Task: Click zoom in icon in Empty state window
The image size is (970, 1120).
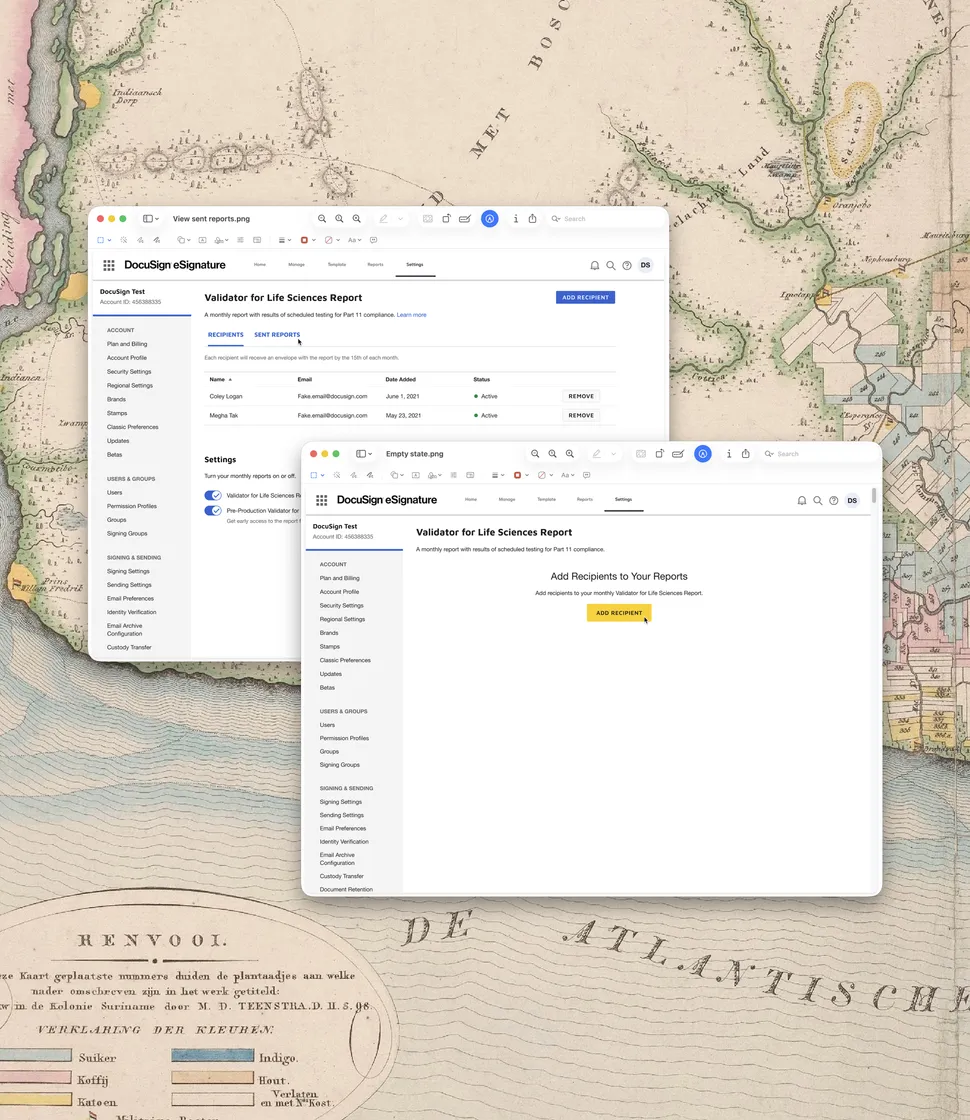Action: tap(569, 454)
